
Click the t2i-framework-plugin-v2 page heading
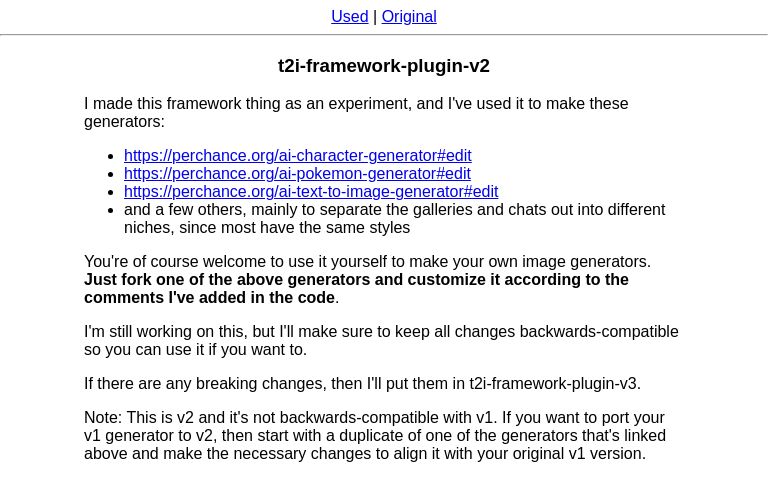point(384,66)
